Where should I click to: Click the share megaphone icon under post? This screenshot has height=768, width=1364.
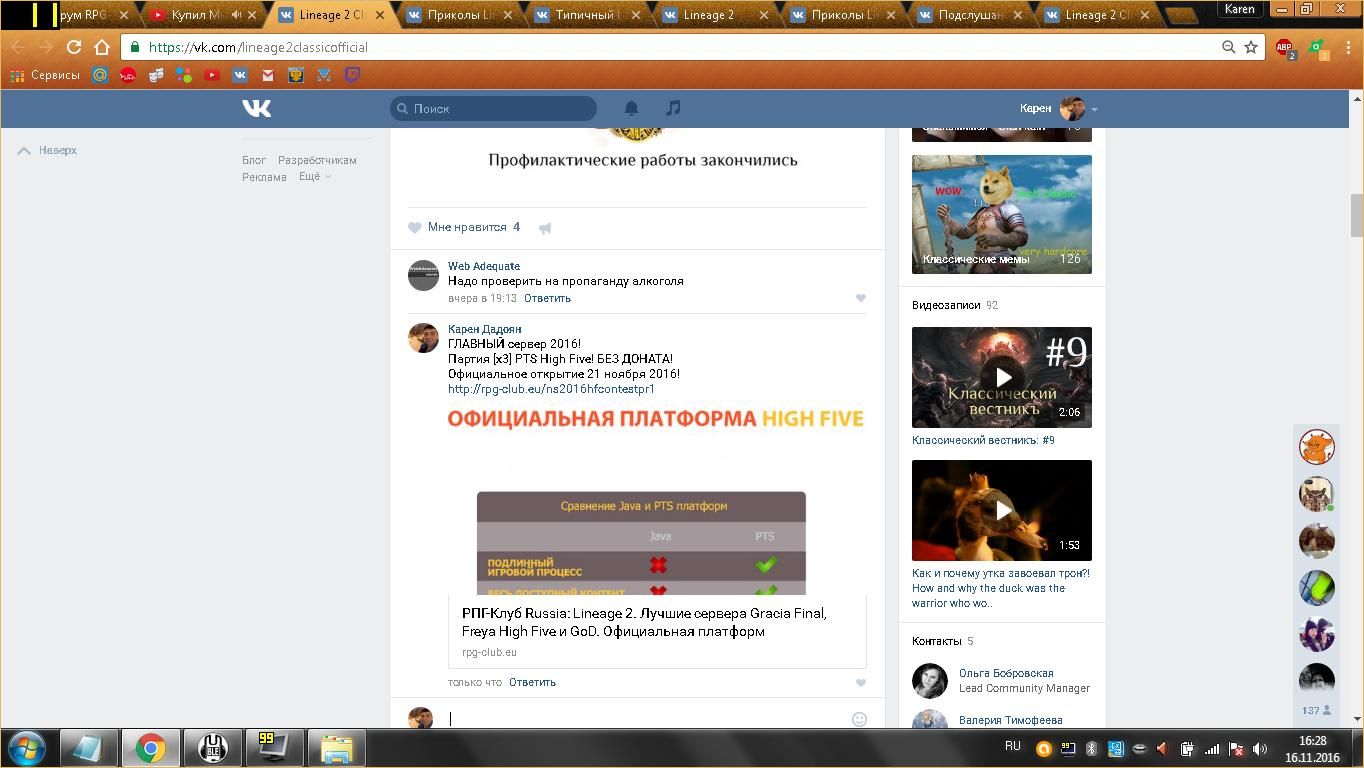[545, 228]
